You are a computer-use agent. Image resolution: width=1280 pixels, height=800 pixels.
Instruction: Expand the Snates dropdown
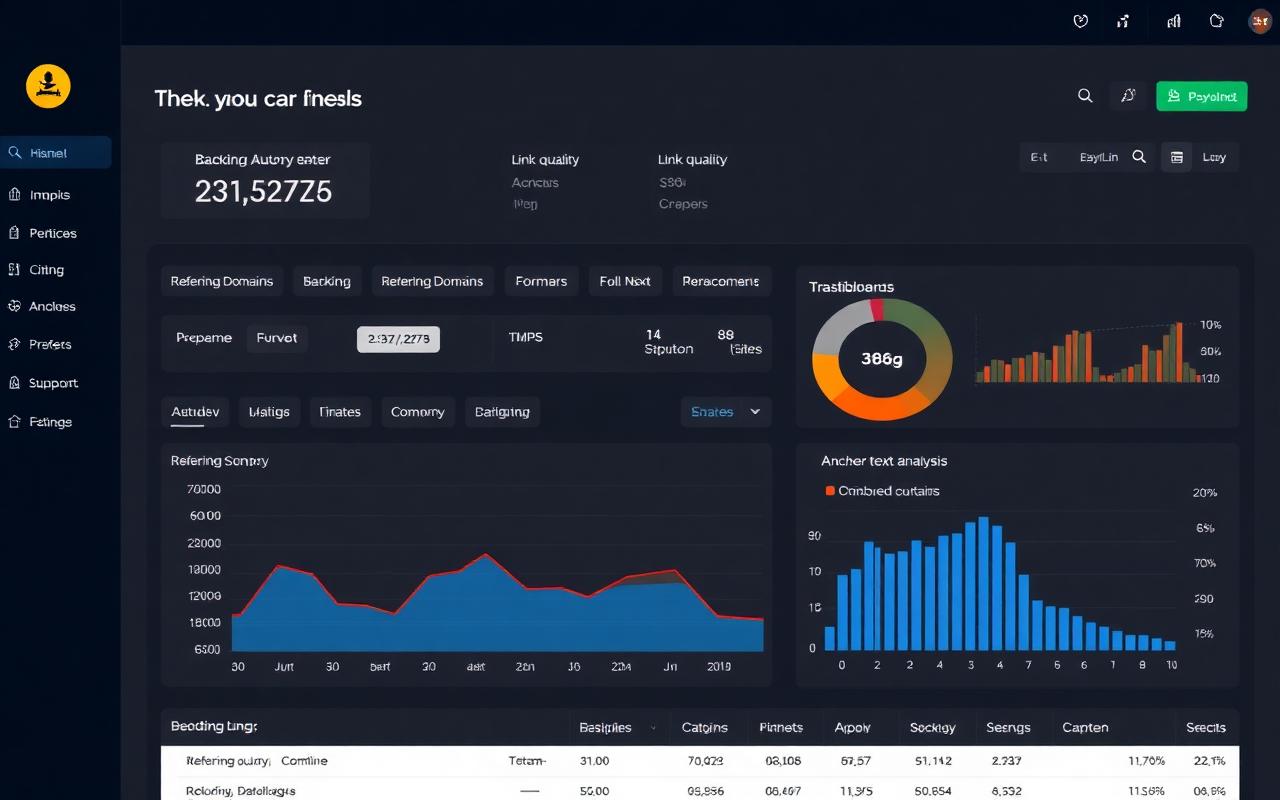[x=726, y=412]
